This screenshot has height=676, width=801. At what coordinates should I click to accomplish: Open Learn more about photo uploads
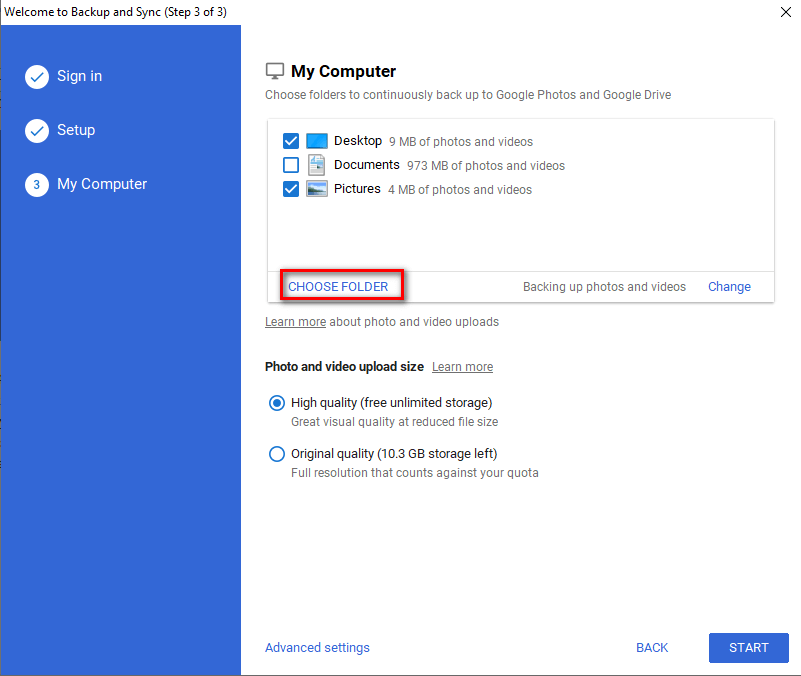point(295,321)
